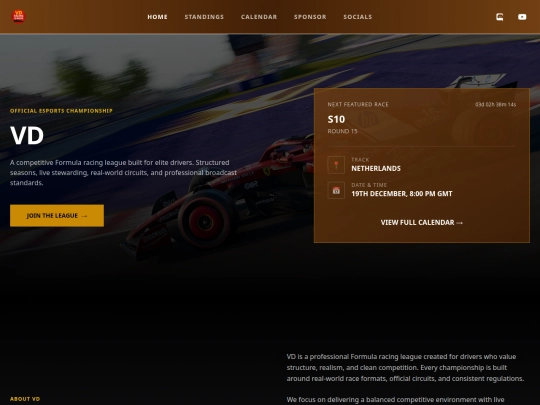Screen dimensions: 540x405
Task: Click the track location pin icon
Action: pos(336,165)
